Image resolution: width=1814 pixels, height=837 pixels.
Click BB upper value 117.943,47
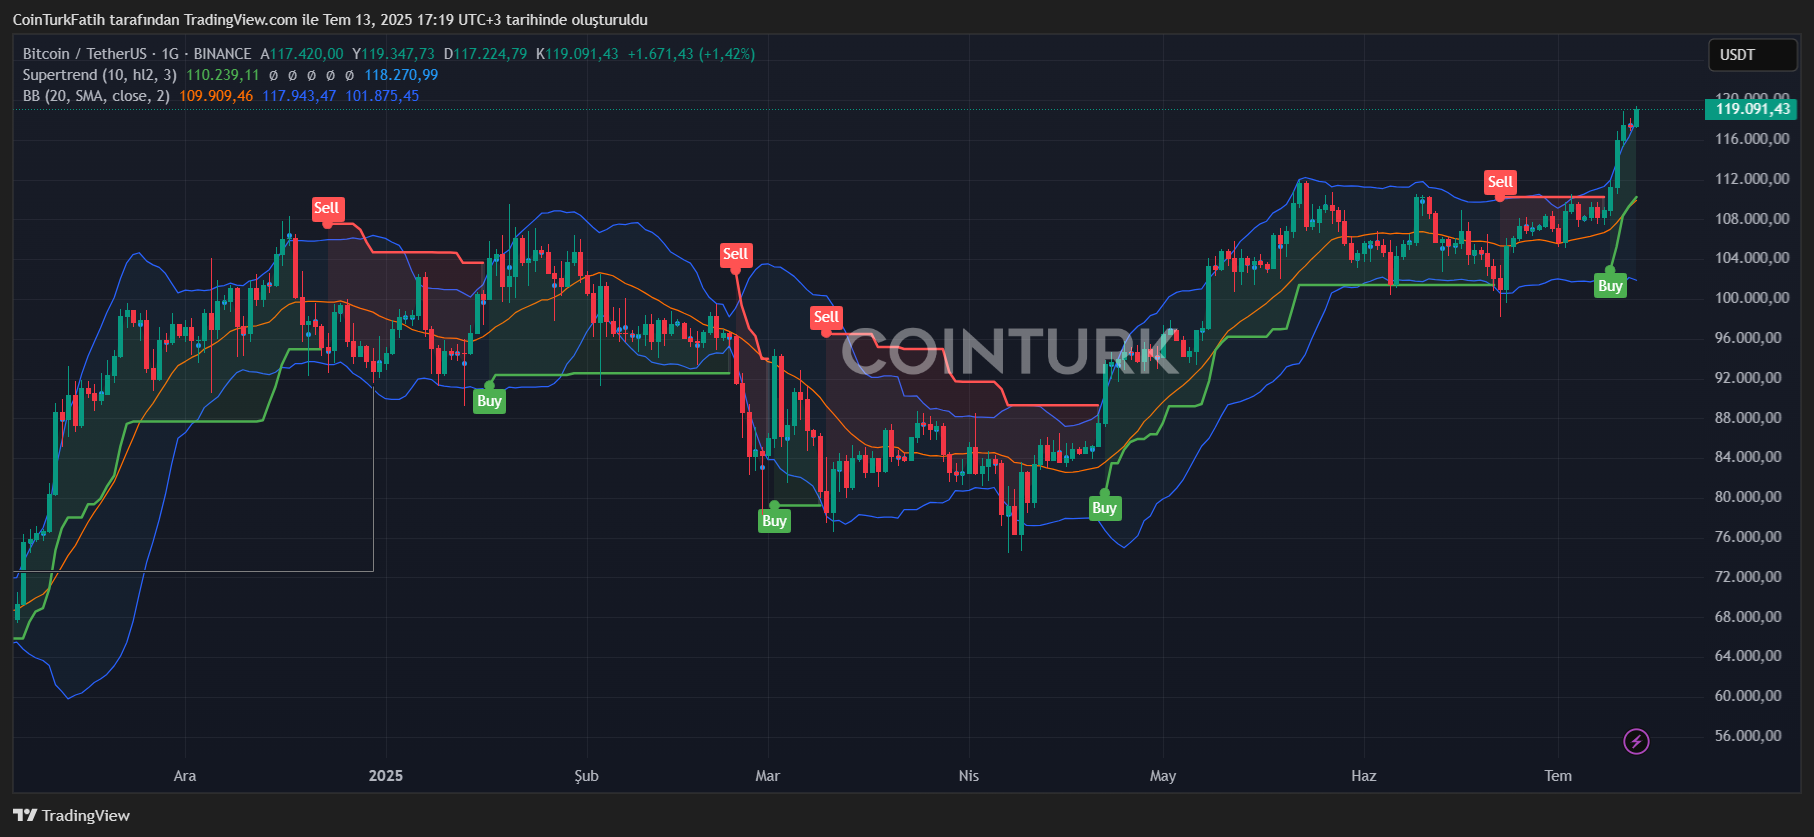299,96
